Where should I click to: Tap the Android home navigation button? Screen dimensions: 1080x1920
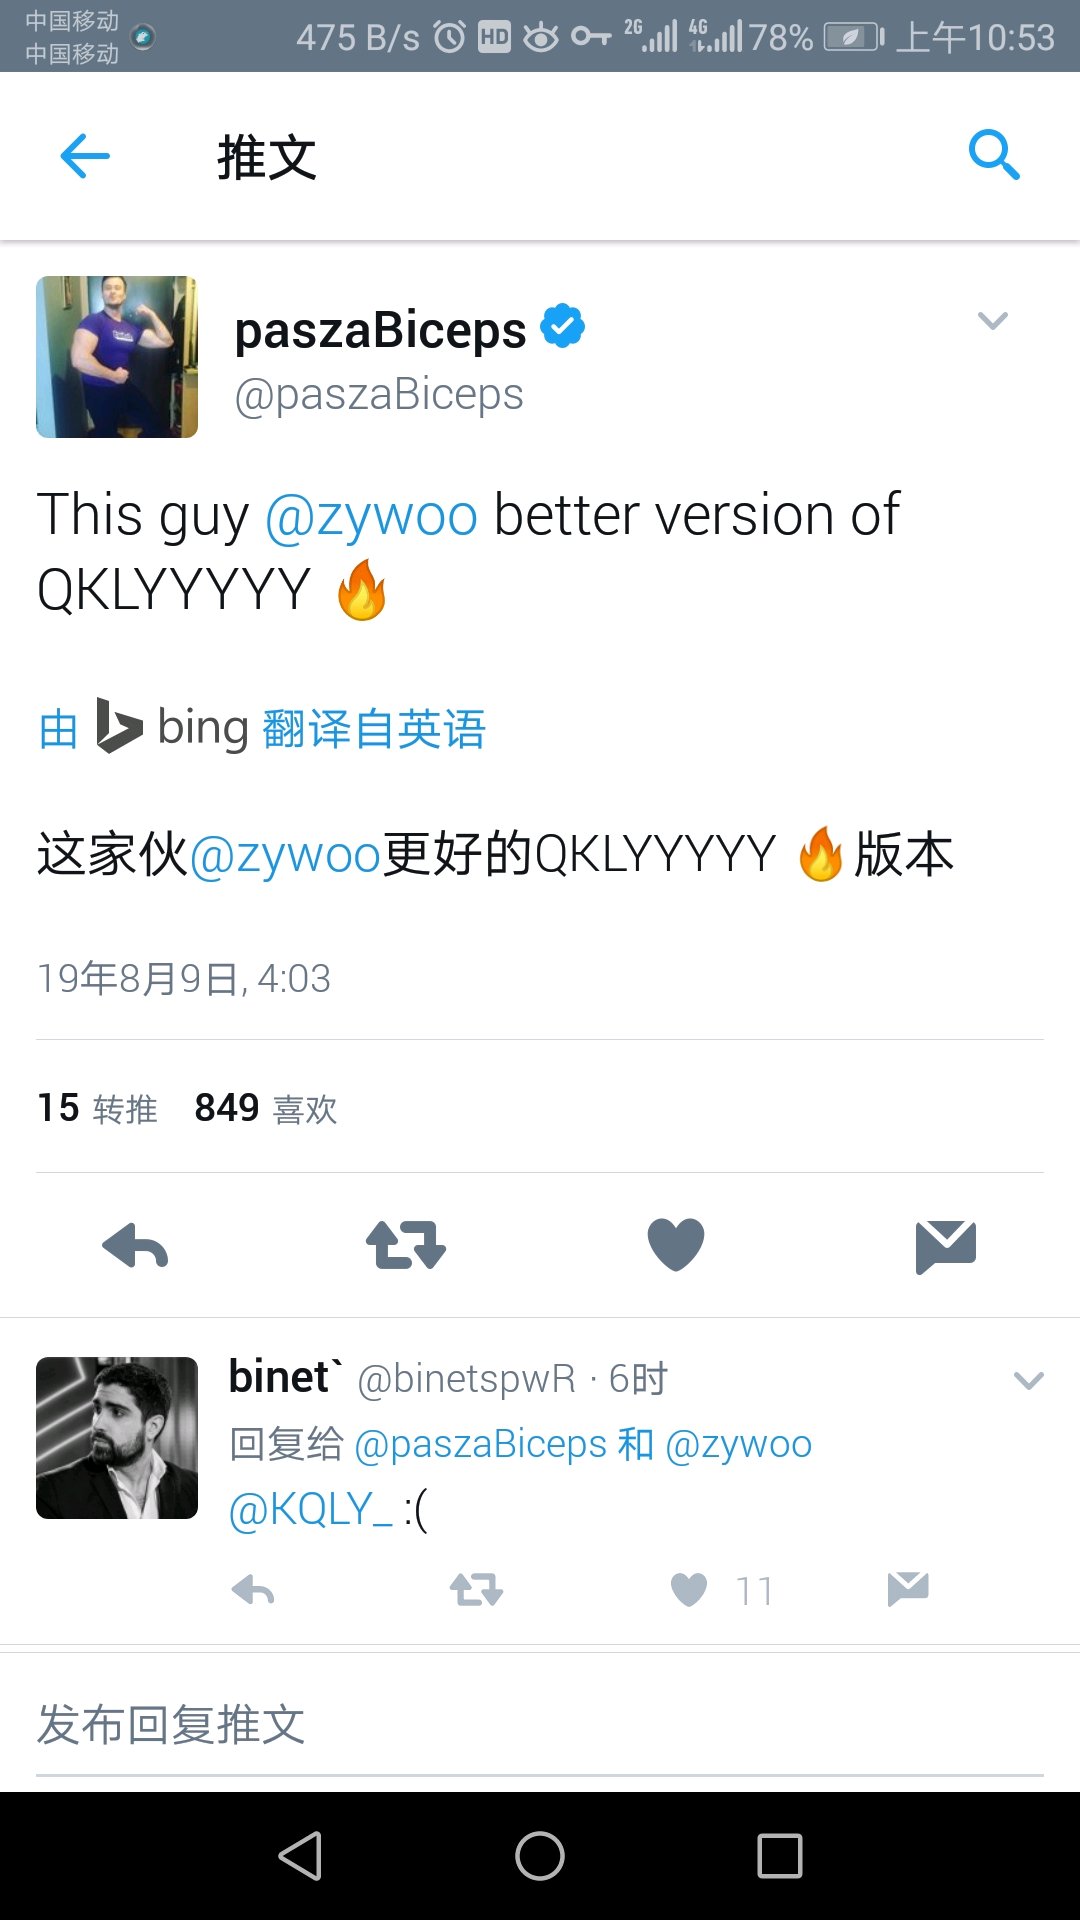[540, 1856]
